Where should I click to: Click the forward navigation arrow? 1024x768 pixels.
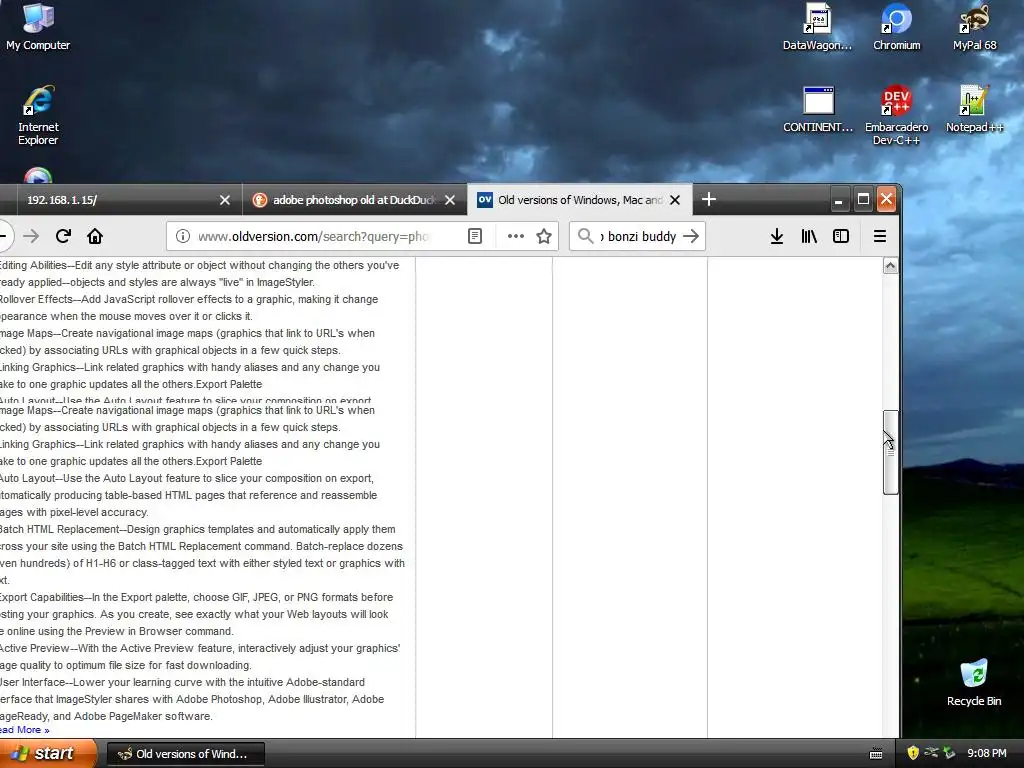pyautogui.click(x=31, y=236)
